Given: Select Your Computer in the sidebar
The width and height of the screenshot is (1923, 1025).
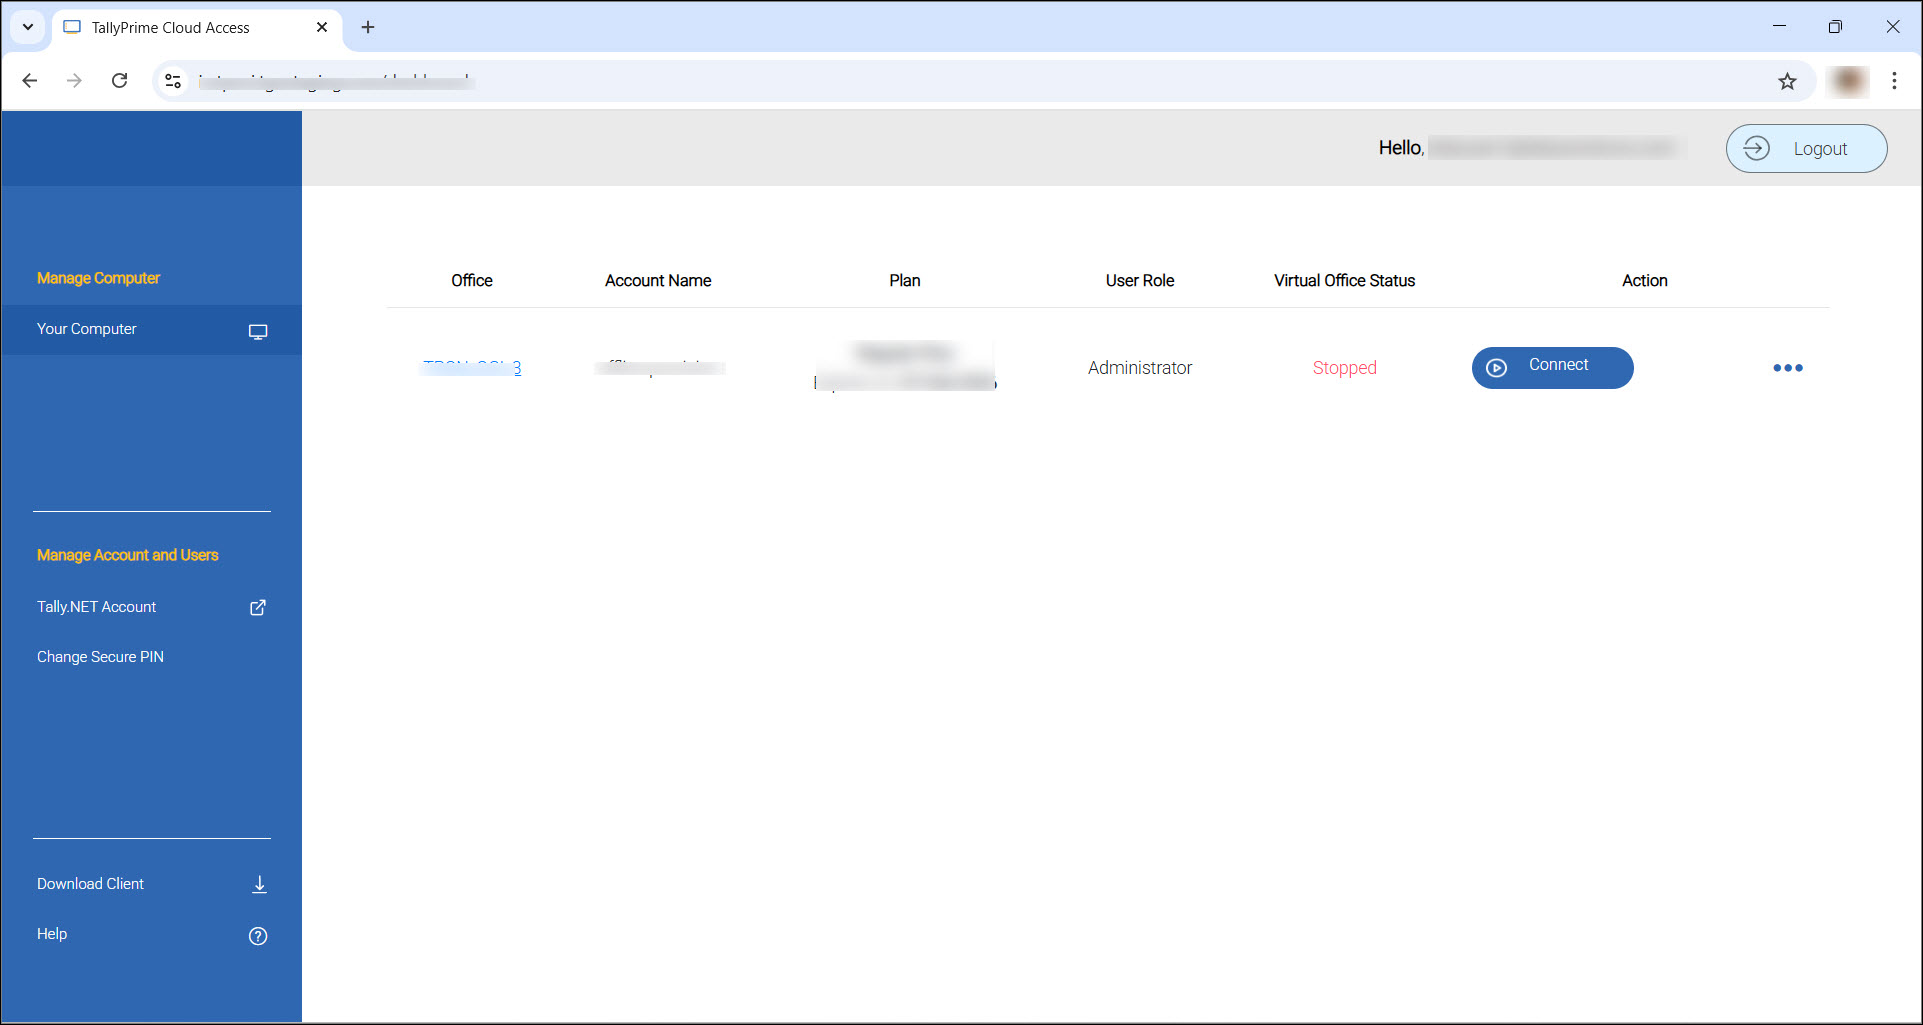Looking at the screenshot, I should 152,329.
